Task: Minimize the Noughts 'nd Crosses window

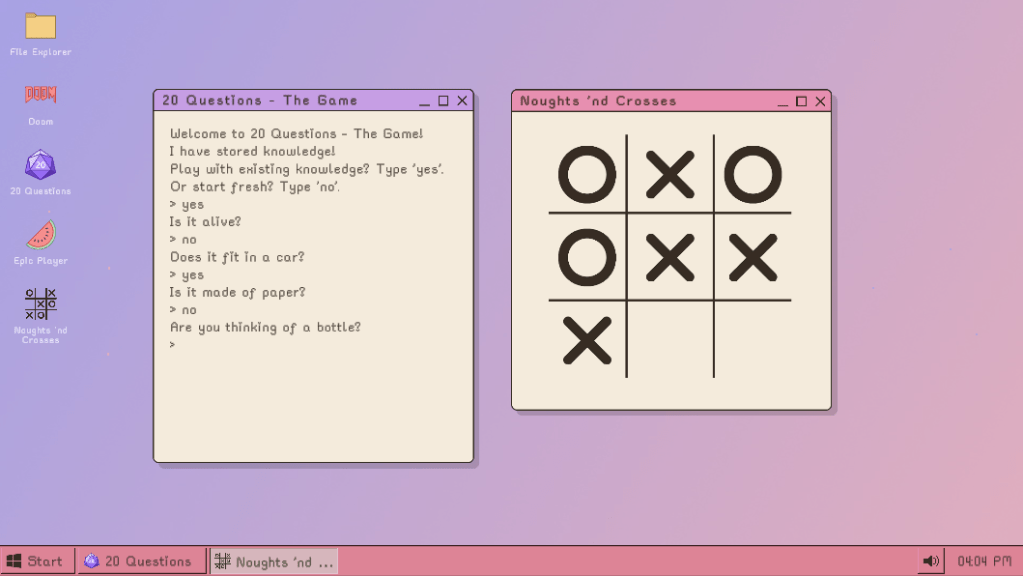Action: point(782,101)
